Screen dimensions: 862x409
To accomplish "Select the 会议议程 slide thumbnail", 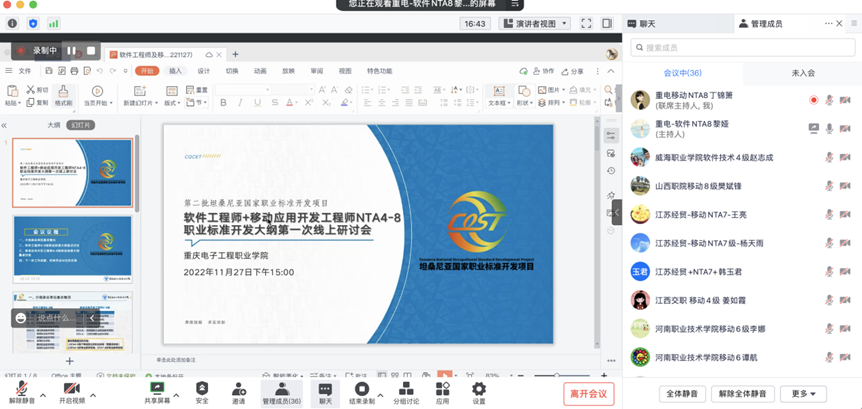I will click(73, 250).
